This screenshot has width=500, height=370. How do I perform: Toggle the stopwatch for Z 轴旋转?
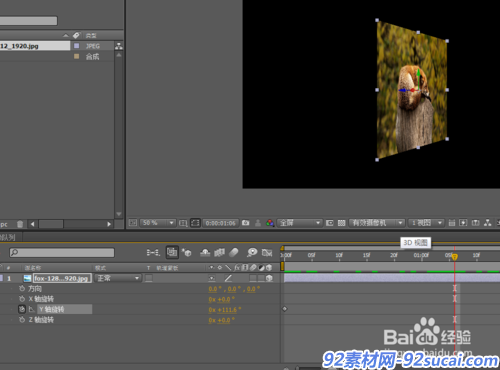tap(22, 320)
